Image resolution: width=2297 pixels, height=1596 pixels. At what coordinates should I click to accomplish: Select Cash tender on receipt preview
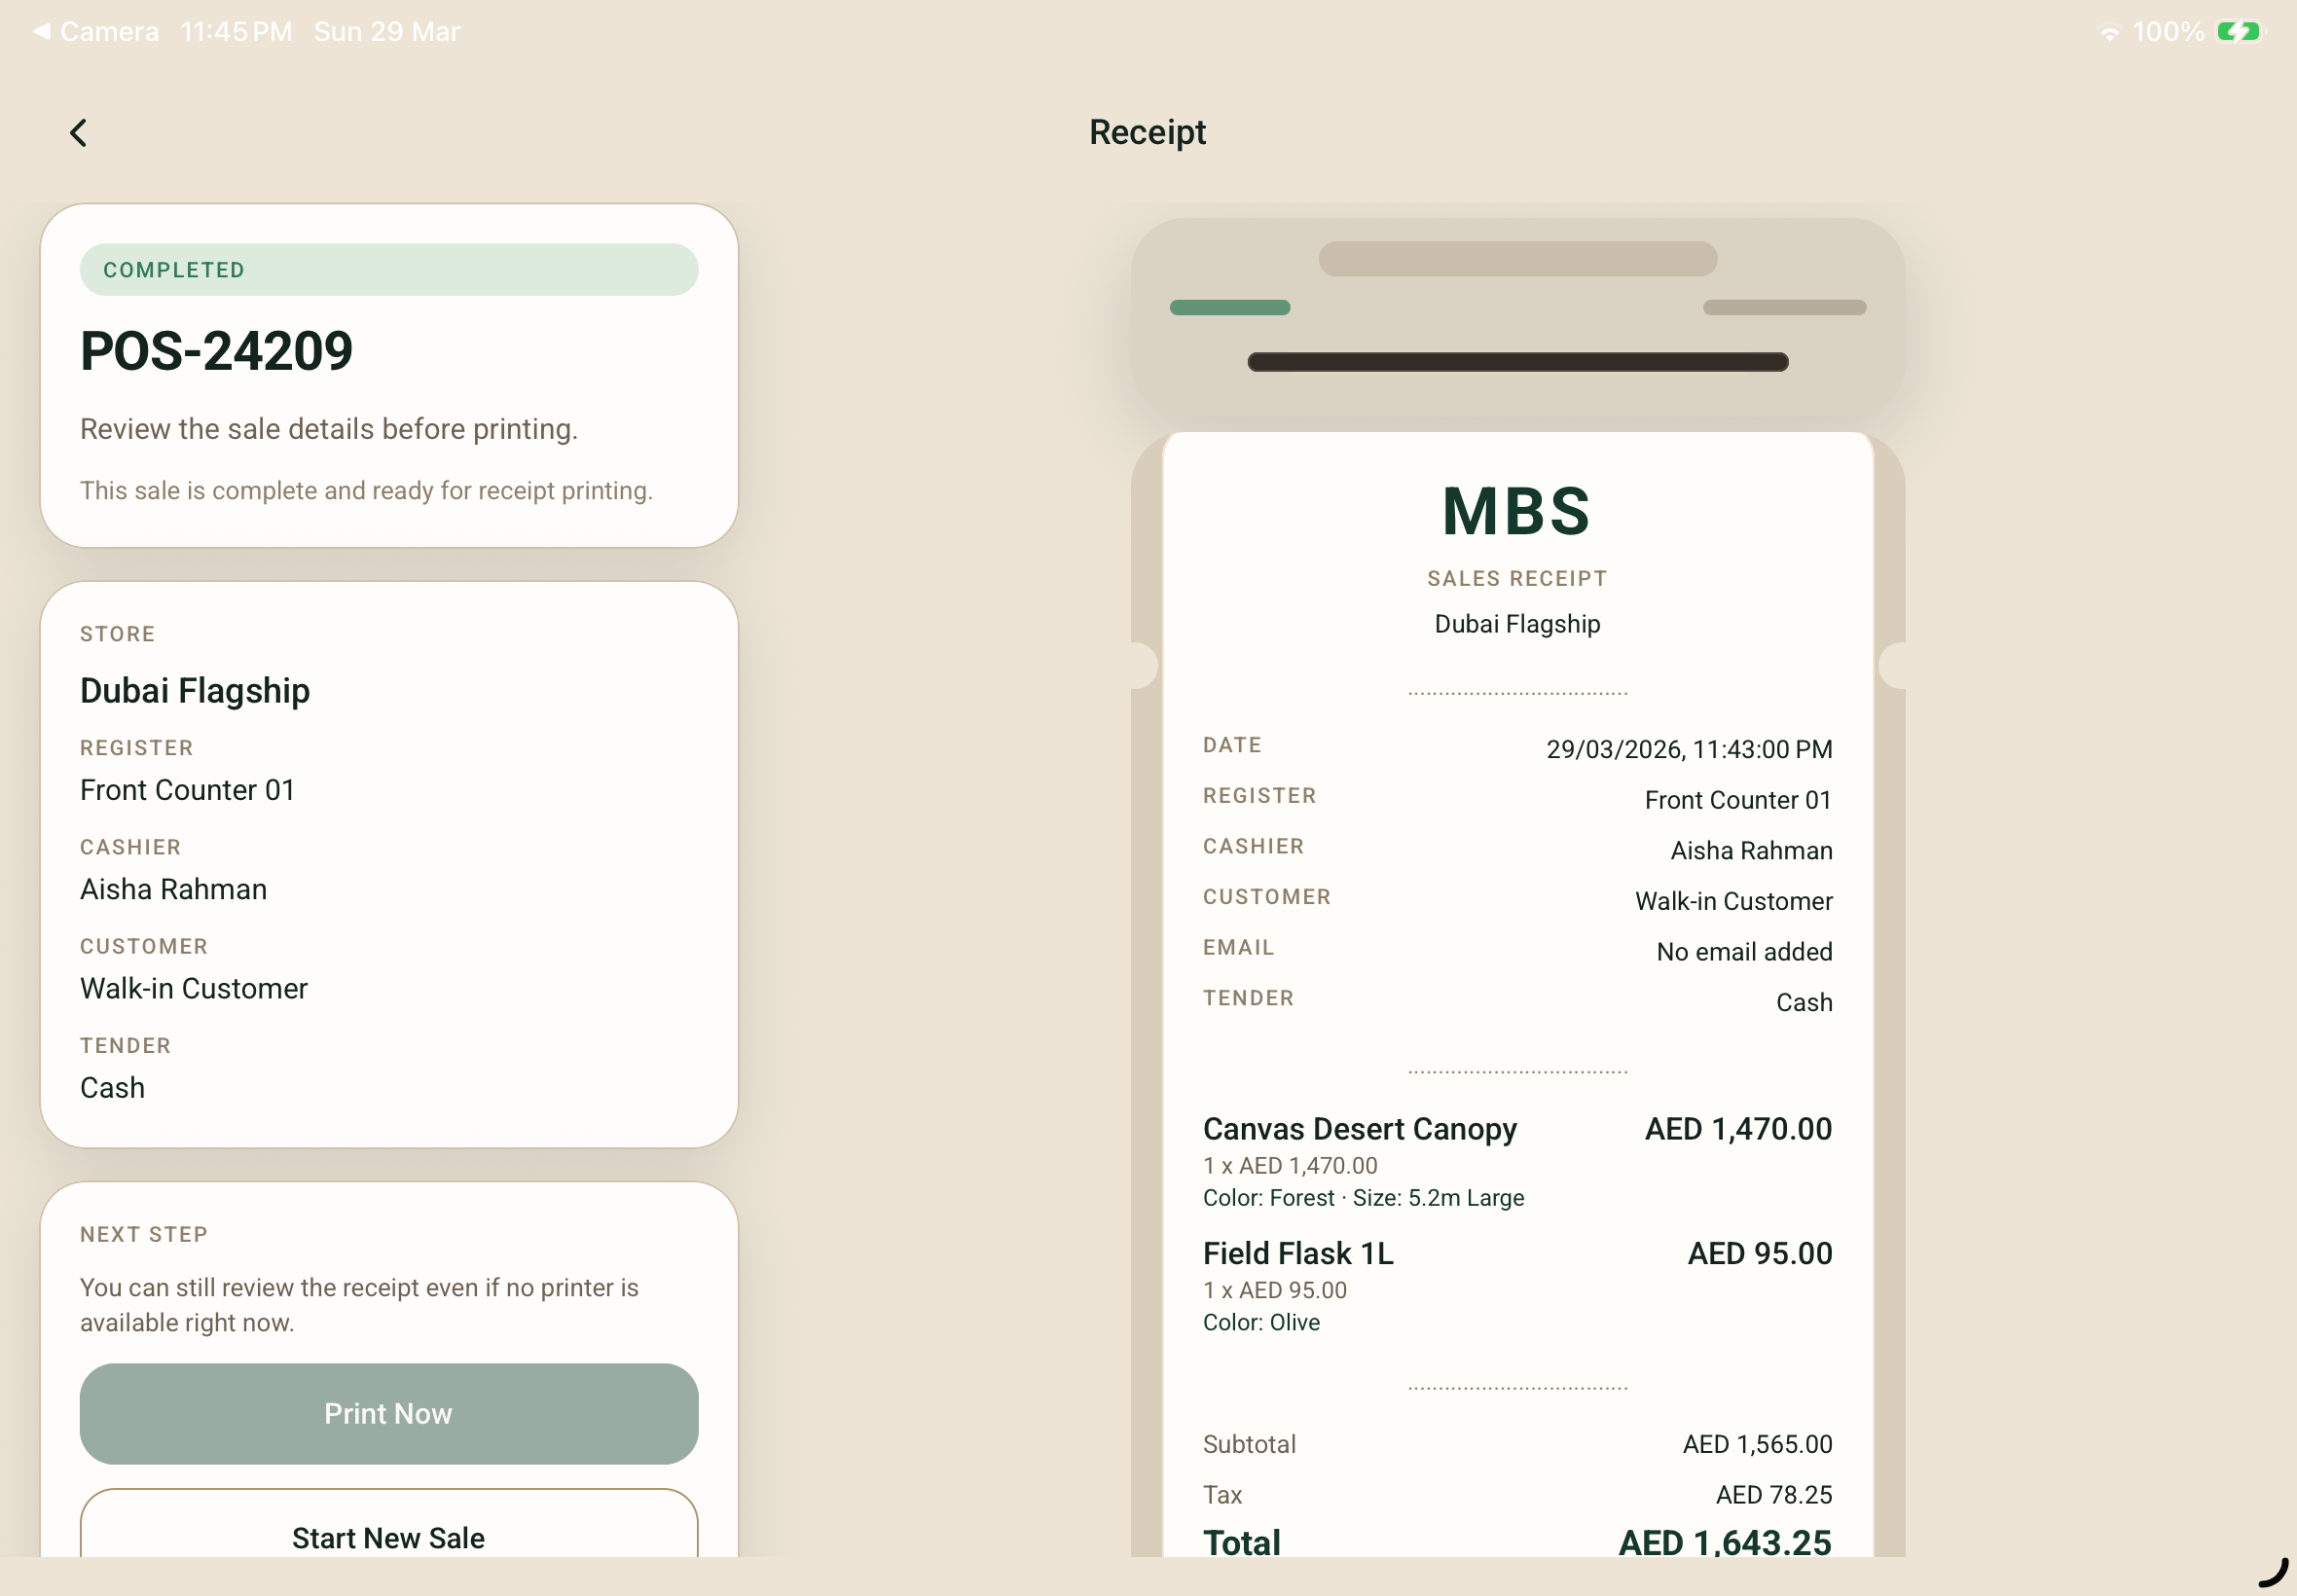pos(1804,1002)
